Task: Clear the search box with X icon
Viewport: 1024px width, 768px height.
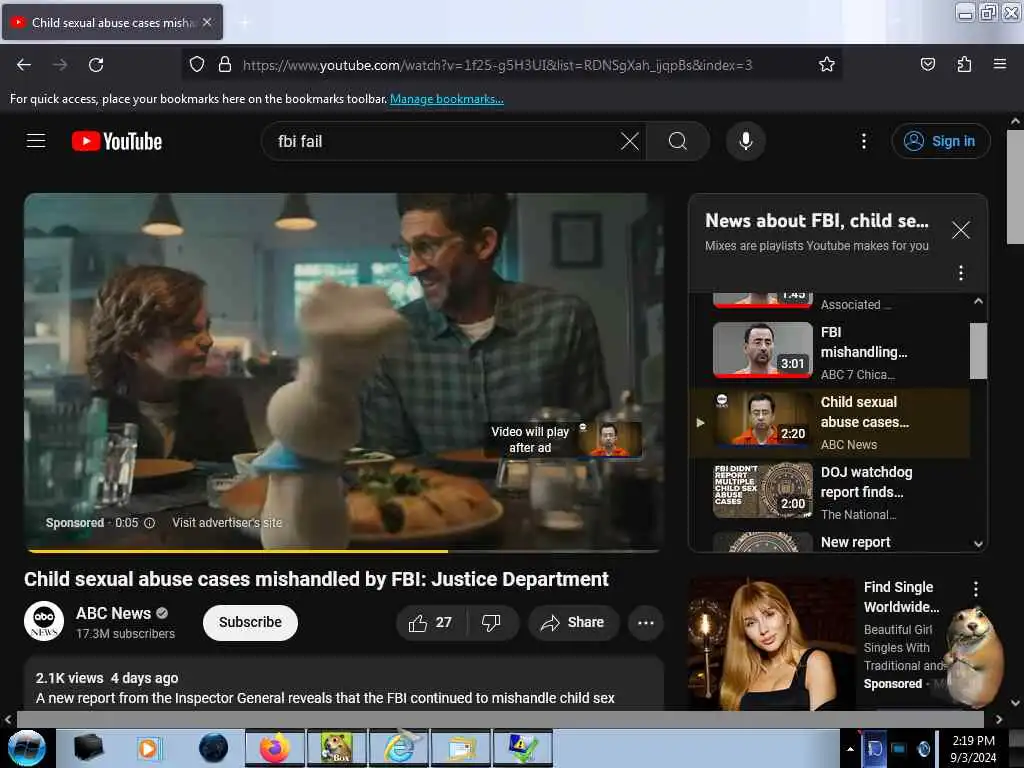Action: tap(630, 141)
